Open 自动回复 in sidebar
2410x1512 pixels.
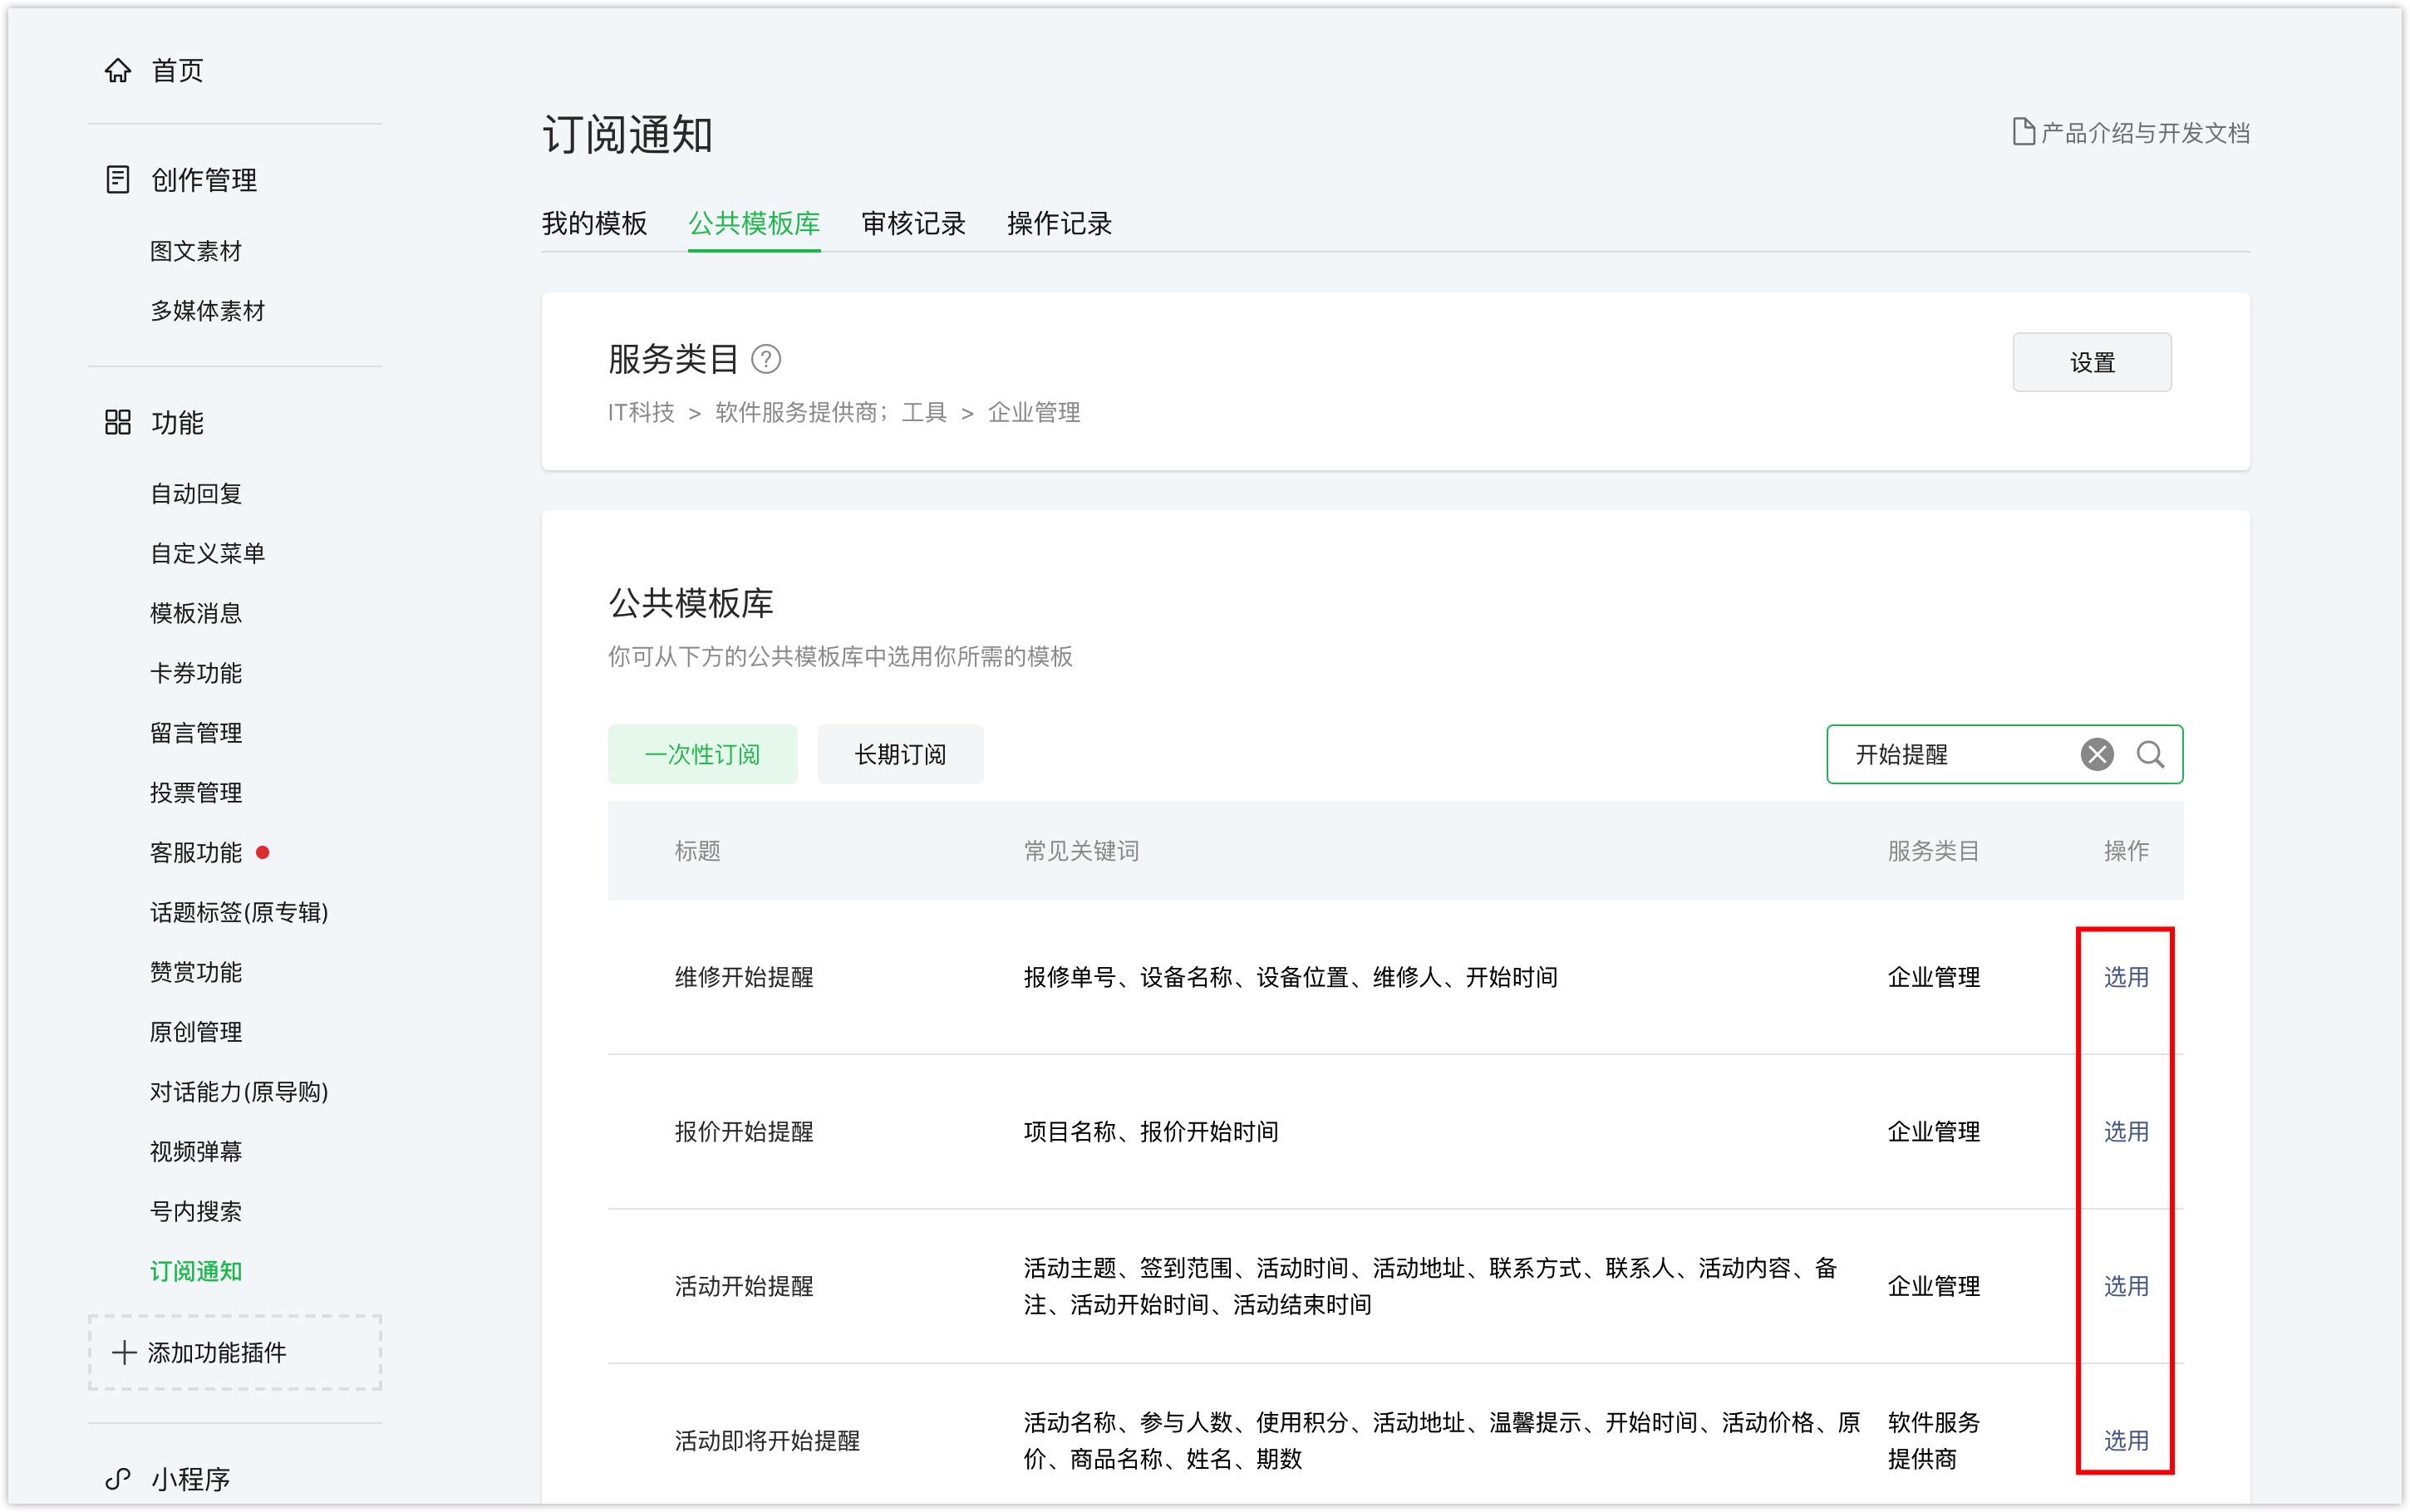196,493
